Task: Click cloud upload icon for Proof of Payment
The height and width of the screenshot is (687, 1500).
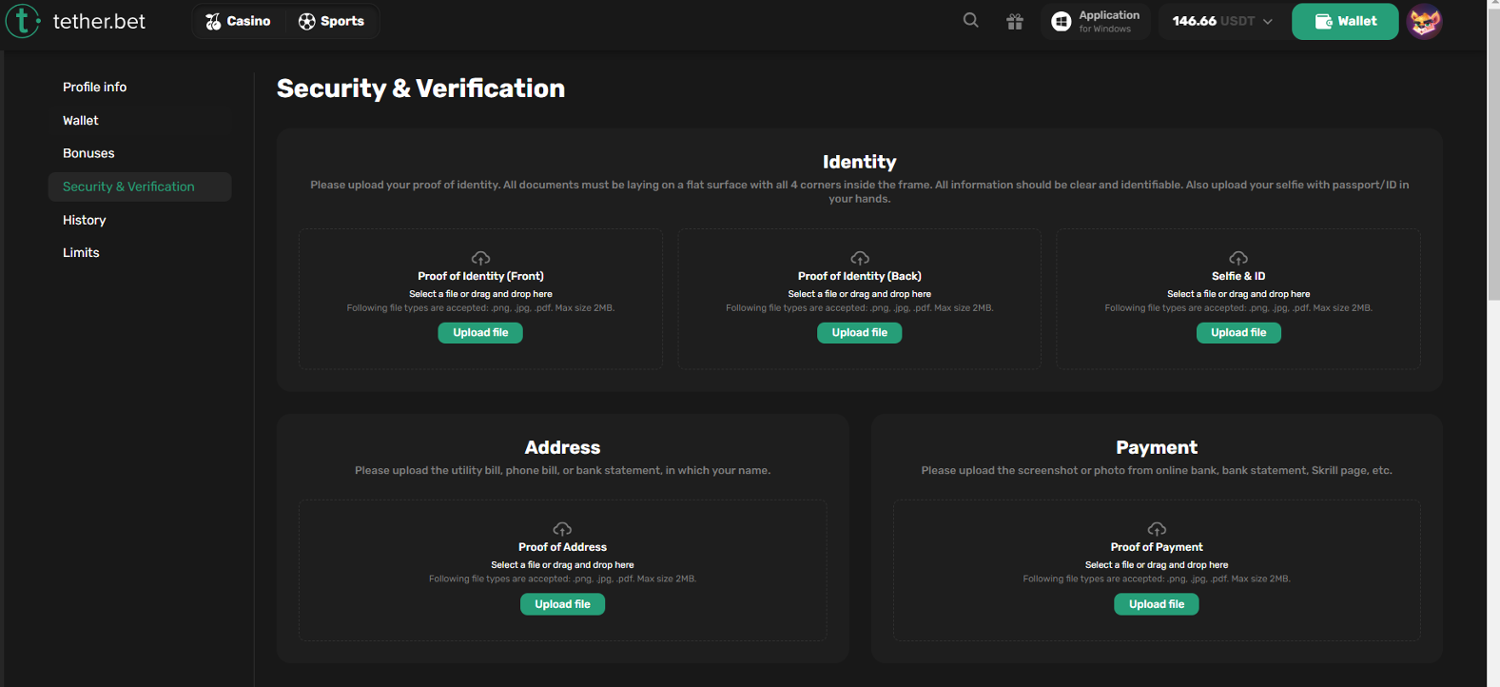Action: [1156, 529]
